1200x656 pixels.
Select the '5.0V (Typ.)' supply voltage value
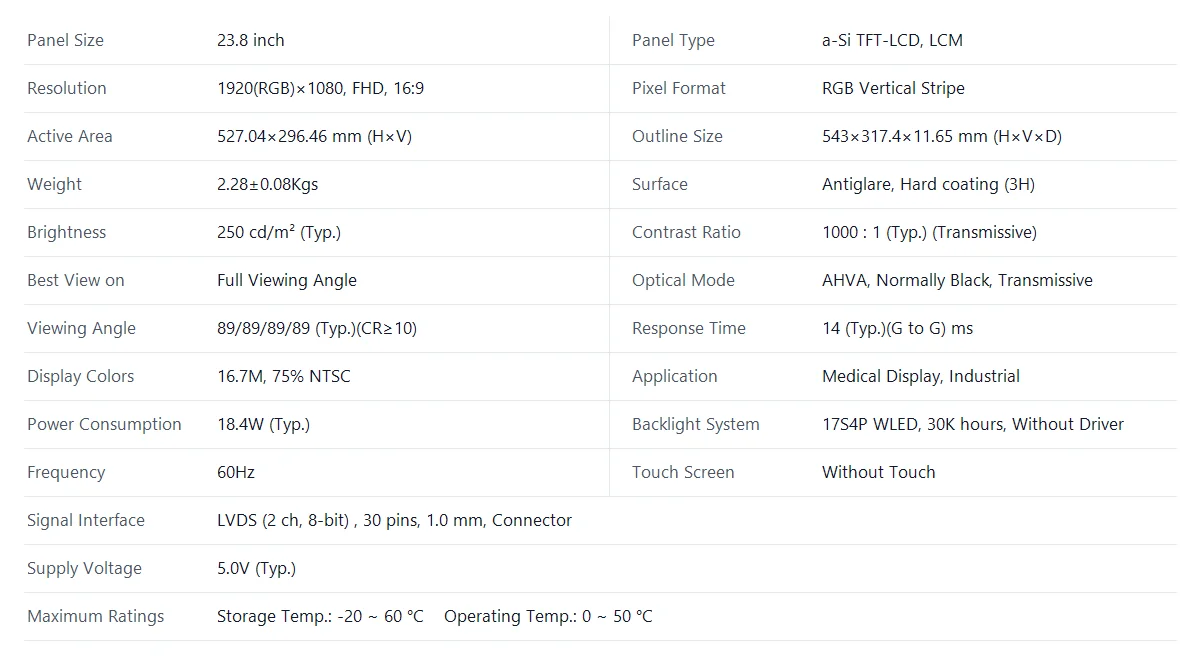256,568
